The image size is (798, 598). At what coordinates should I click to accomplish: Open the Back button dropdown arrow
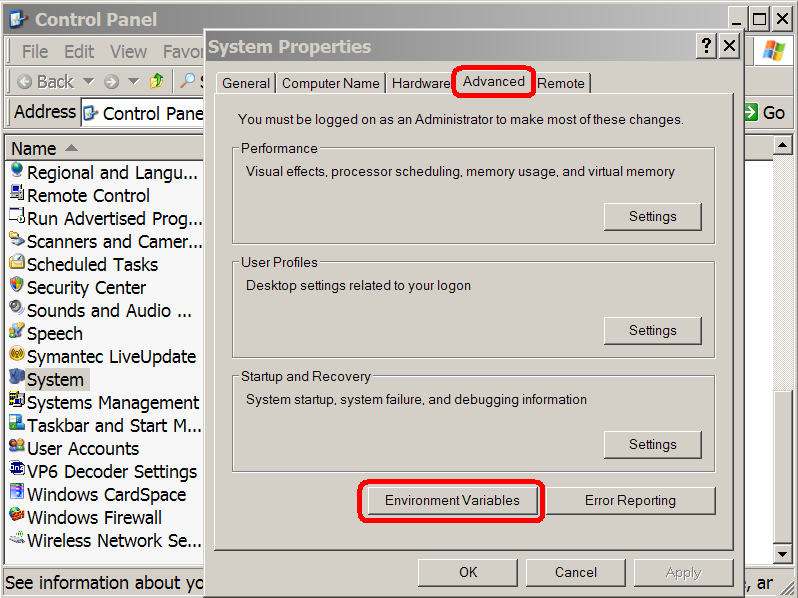click(x=89, y=81)
